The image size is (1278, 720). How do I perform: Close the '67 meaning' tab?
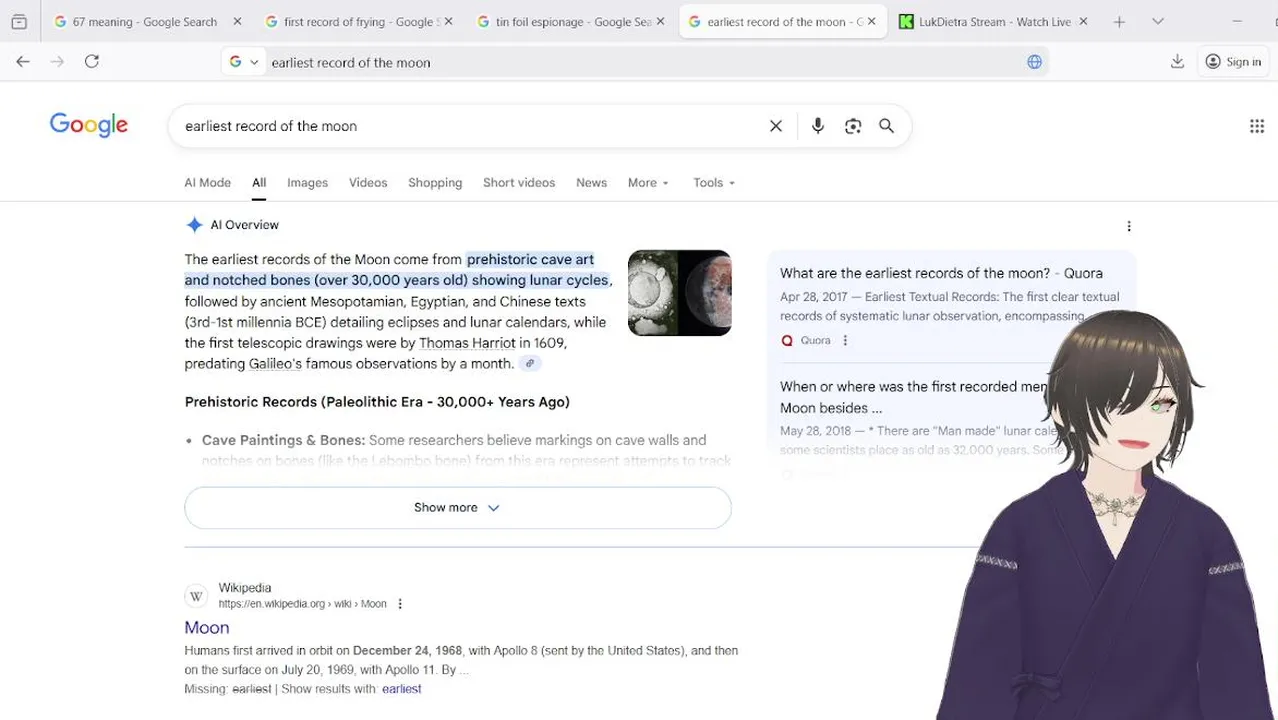pos(237,21)
